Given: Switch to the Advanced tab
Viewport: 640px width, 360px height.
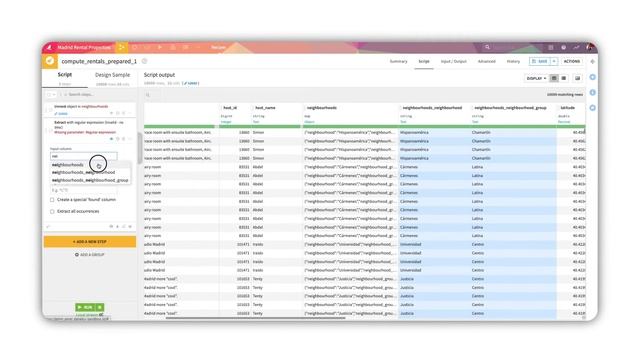Looking at the screenshot, I should click(x=487, y=61).
